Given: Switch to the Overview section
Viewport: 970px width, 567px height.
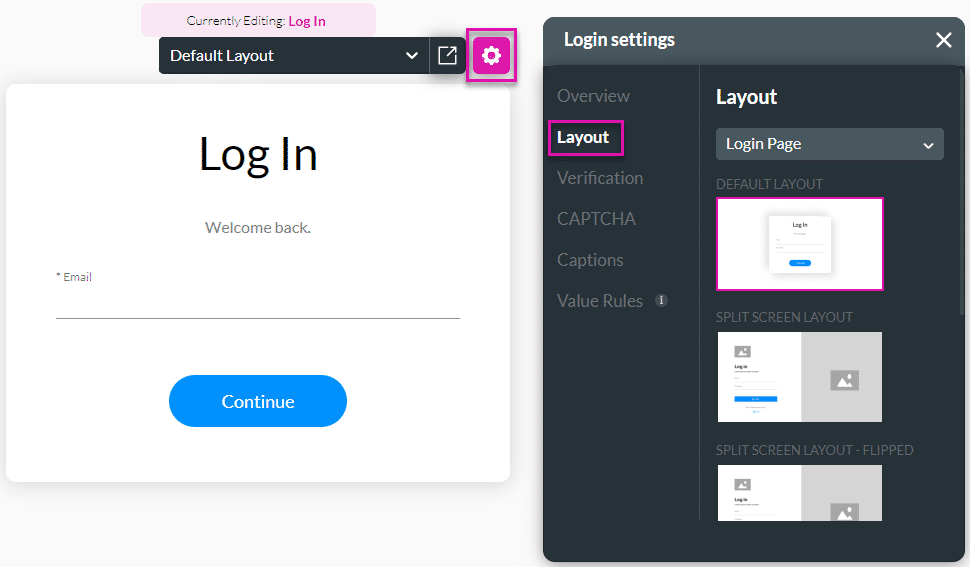Looking at the screenshot, I should tap(593, 96).
